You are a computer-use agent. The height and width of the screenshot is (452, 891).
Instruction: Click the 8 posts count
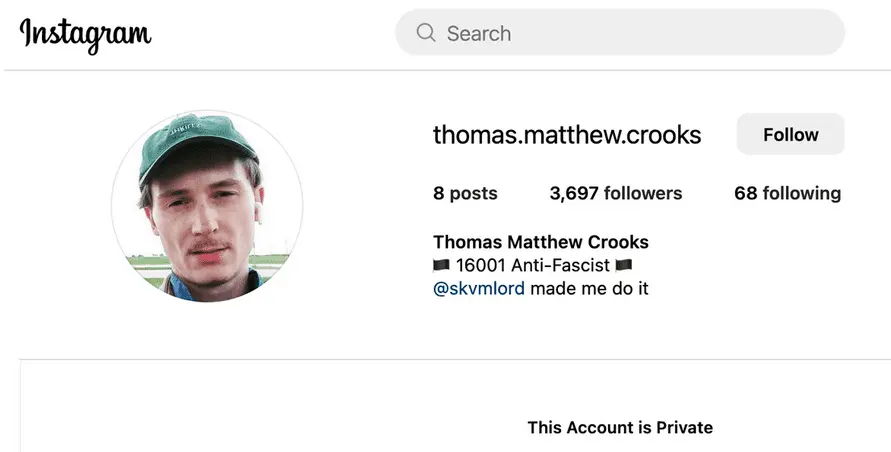click(465, 194)
